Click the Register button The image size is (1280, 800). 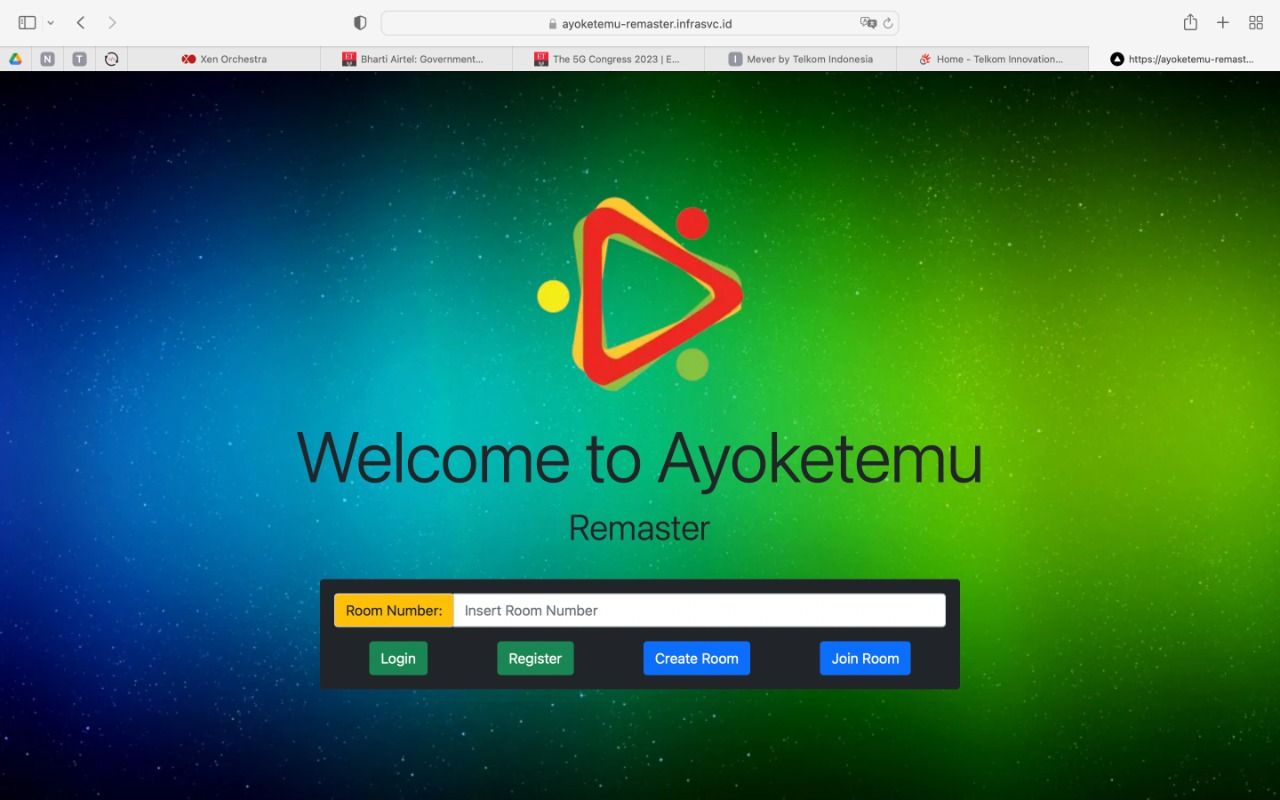pos(535,658)
